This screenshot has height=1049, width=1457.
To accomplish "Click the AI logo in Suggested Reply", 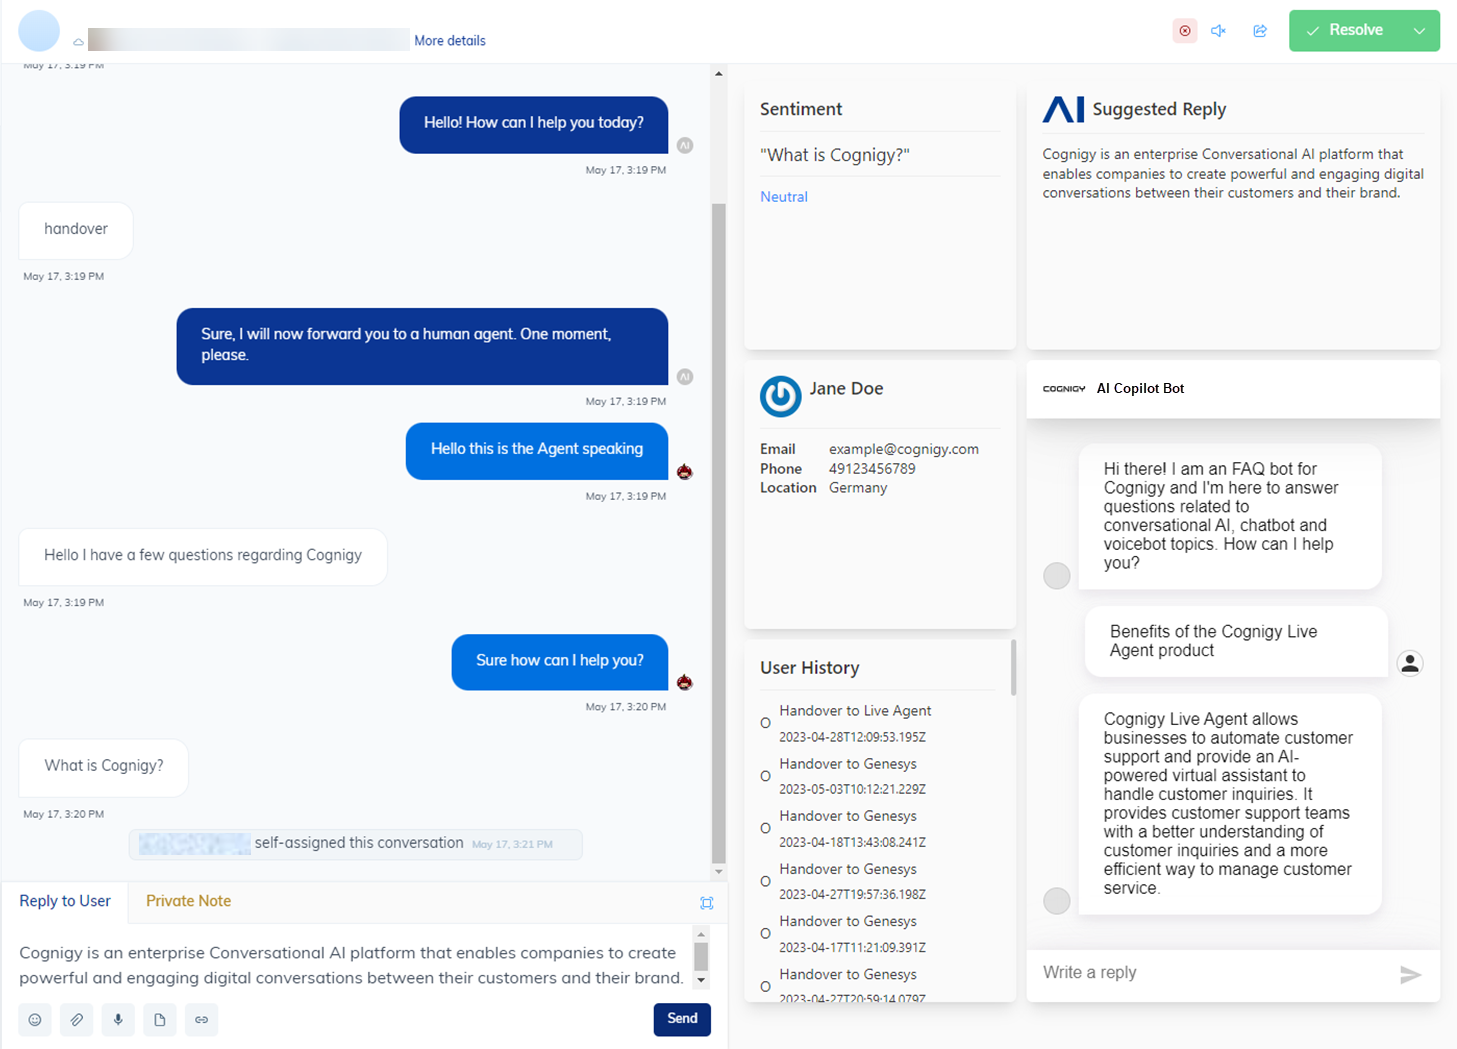I will (x=1063, y=109).
